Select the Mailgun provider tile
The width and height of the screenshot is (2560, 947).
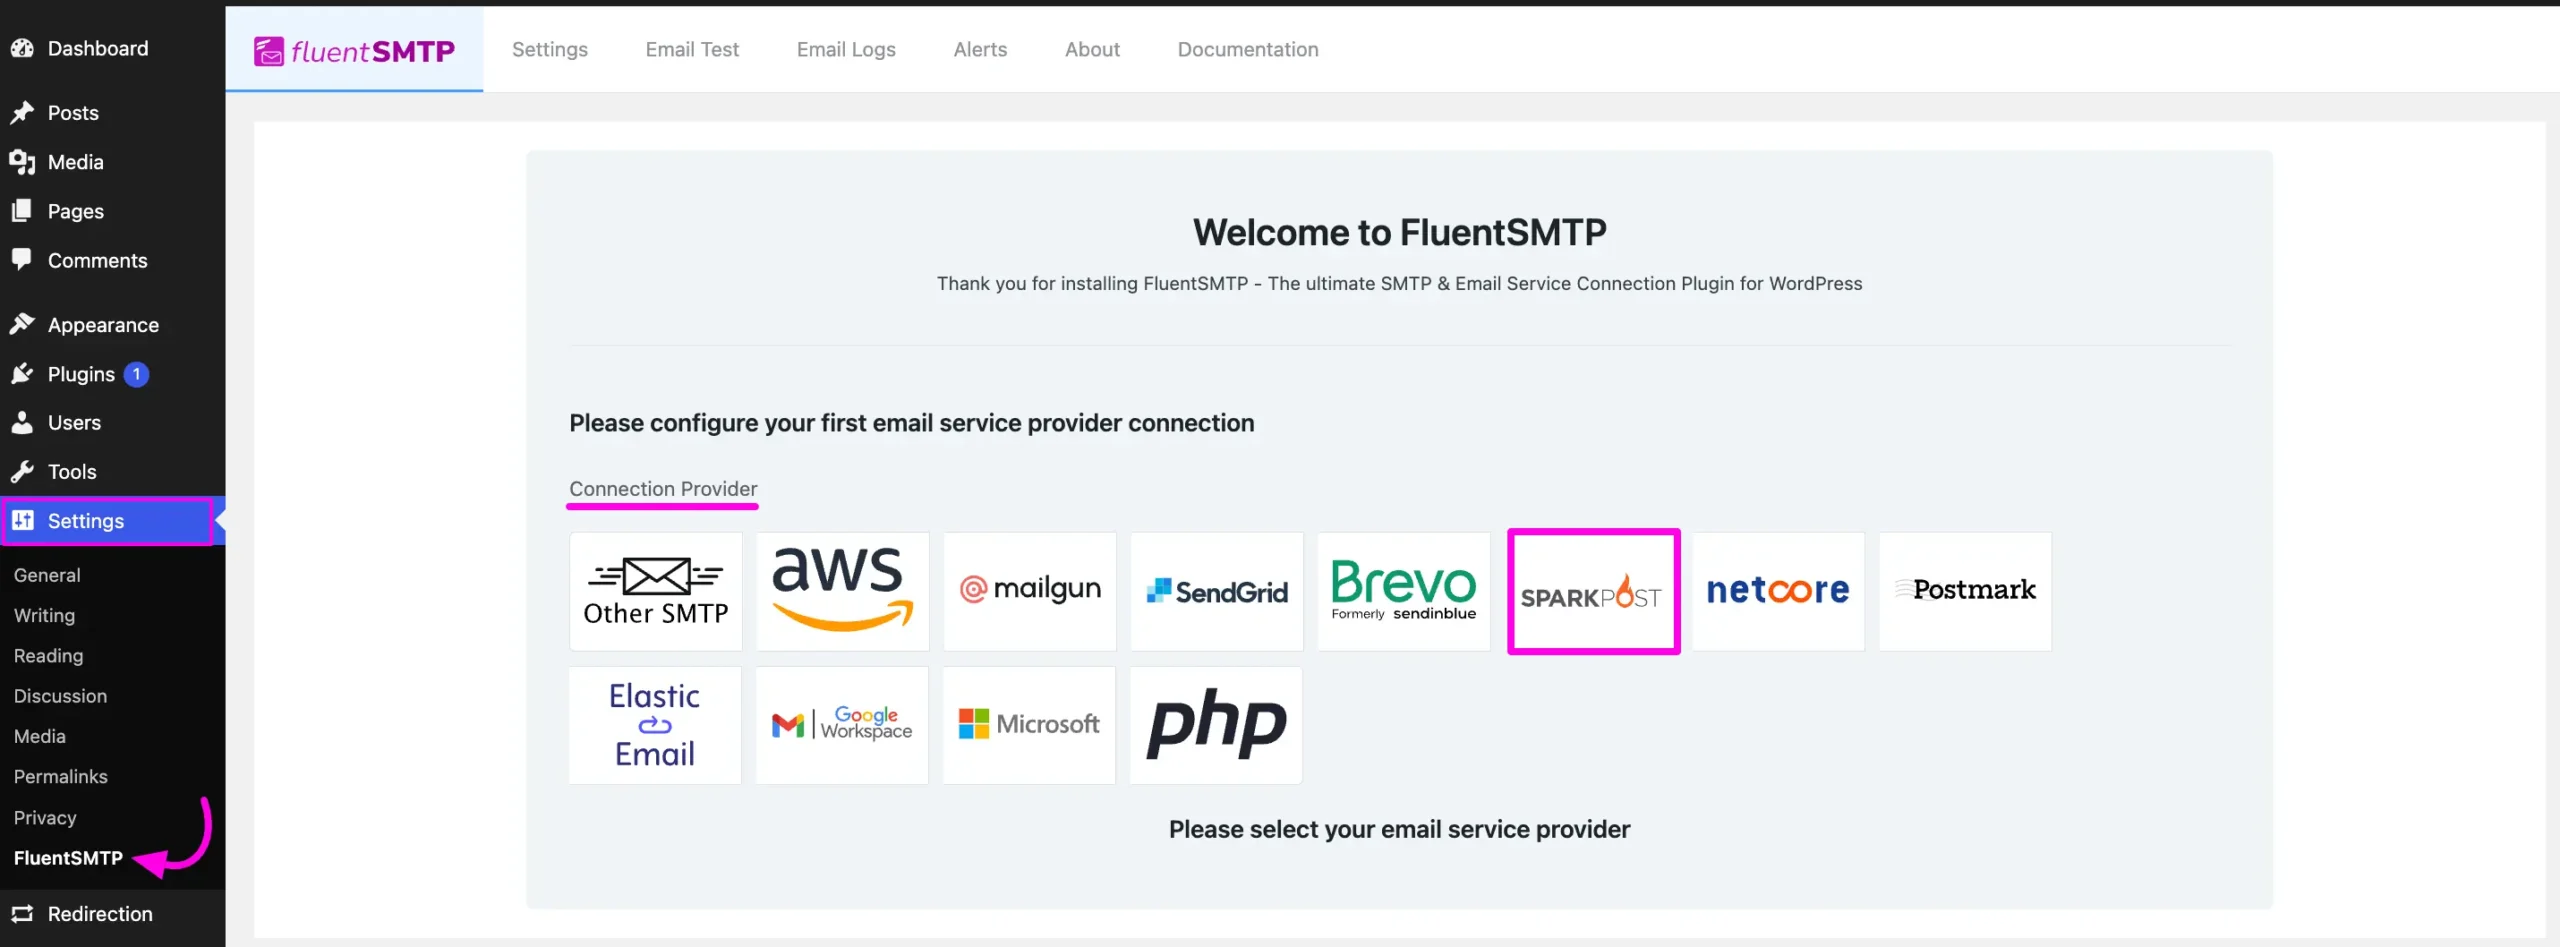point(1030,591)
